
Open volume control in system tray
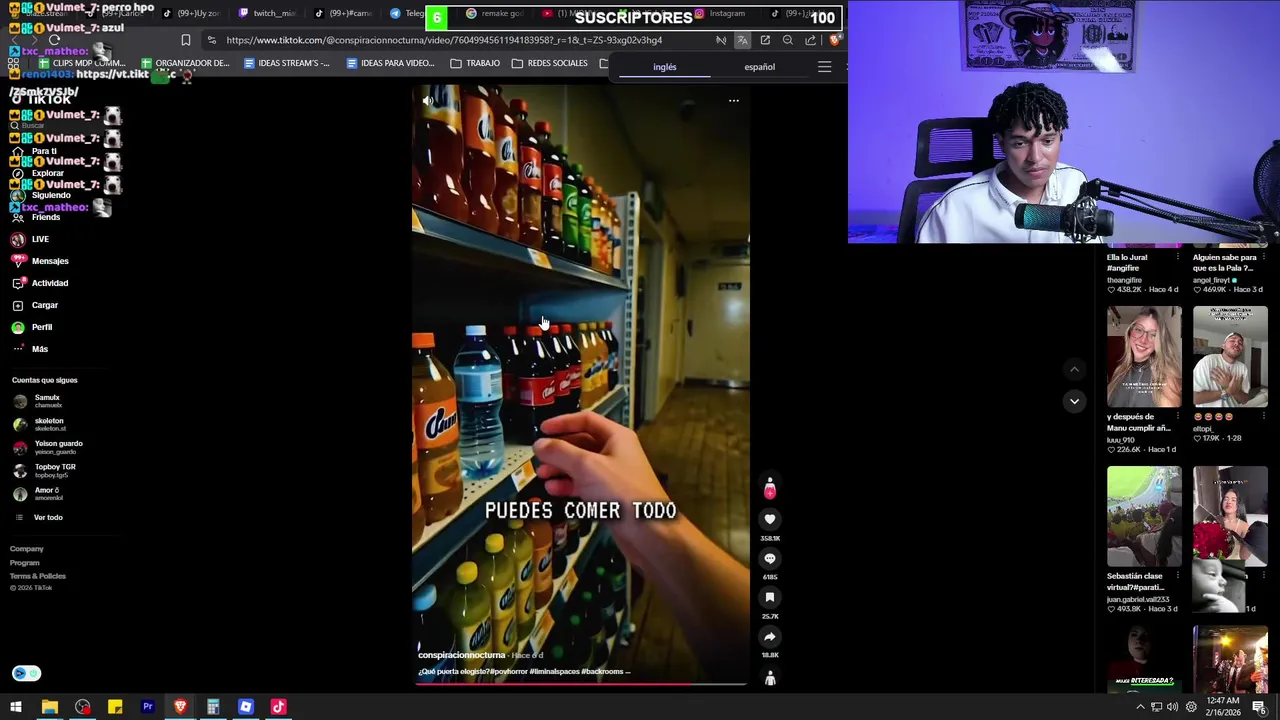coord(1173,707)
